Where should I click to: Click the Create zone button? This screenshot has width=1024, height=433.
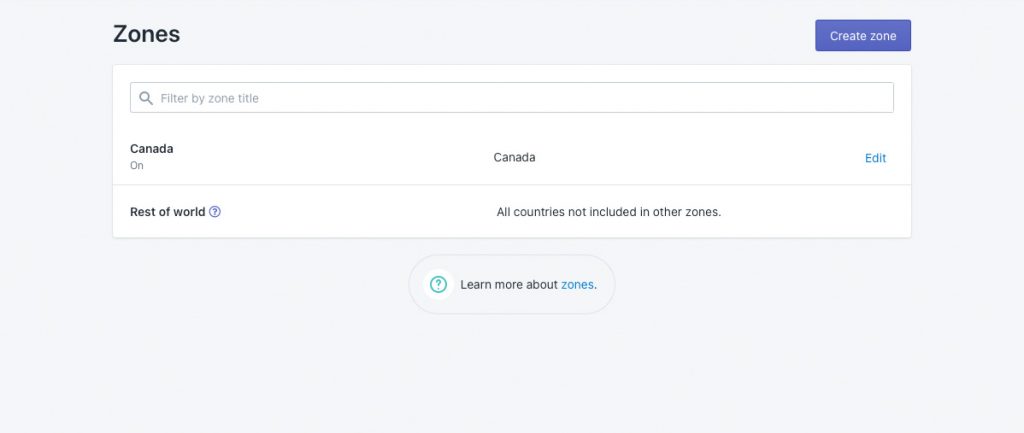[x=863, y=35]
